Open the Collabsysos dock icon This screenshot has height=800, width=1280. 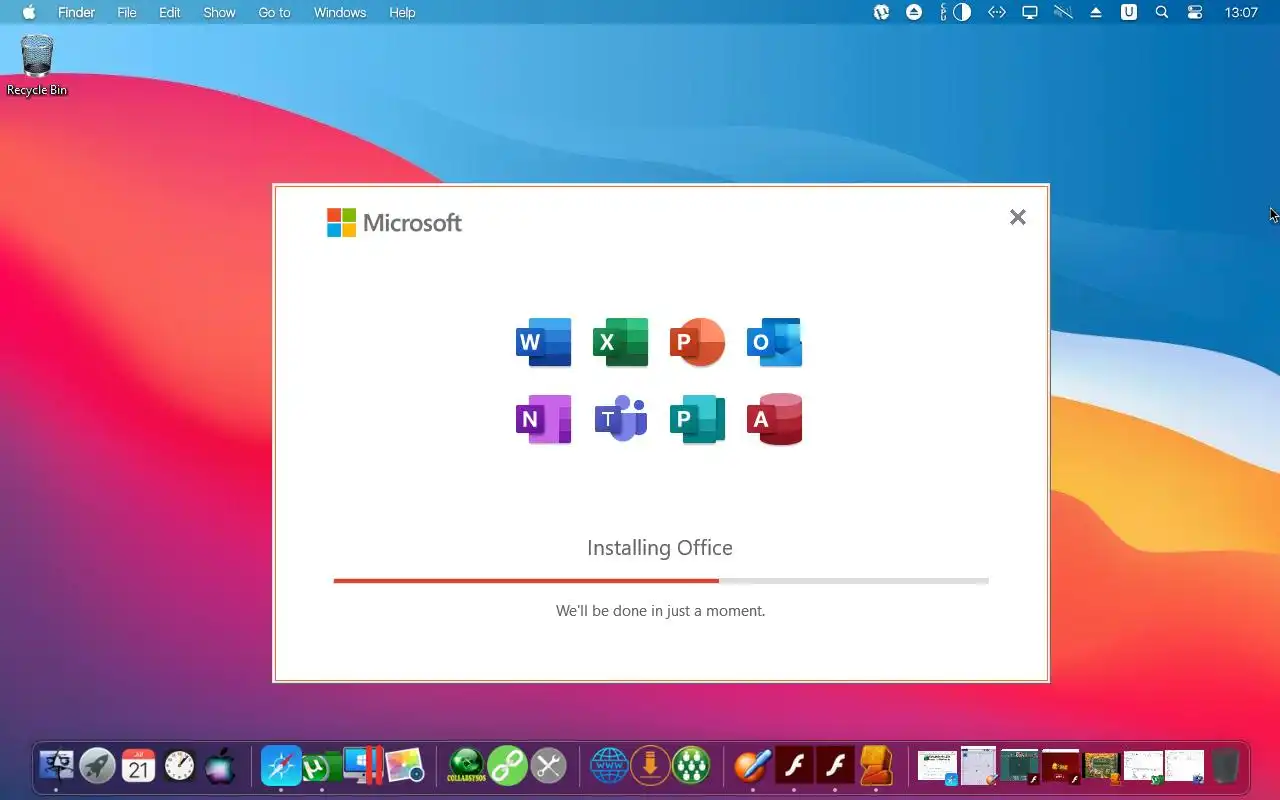point(466,766)
